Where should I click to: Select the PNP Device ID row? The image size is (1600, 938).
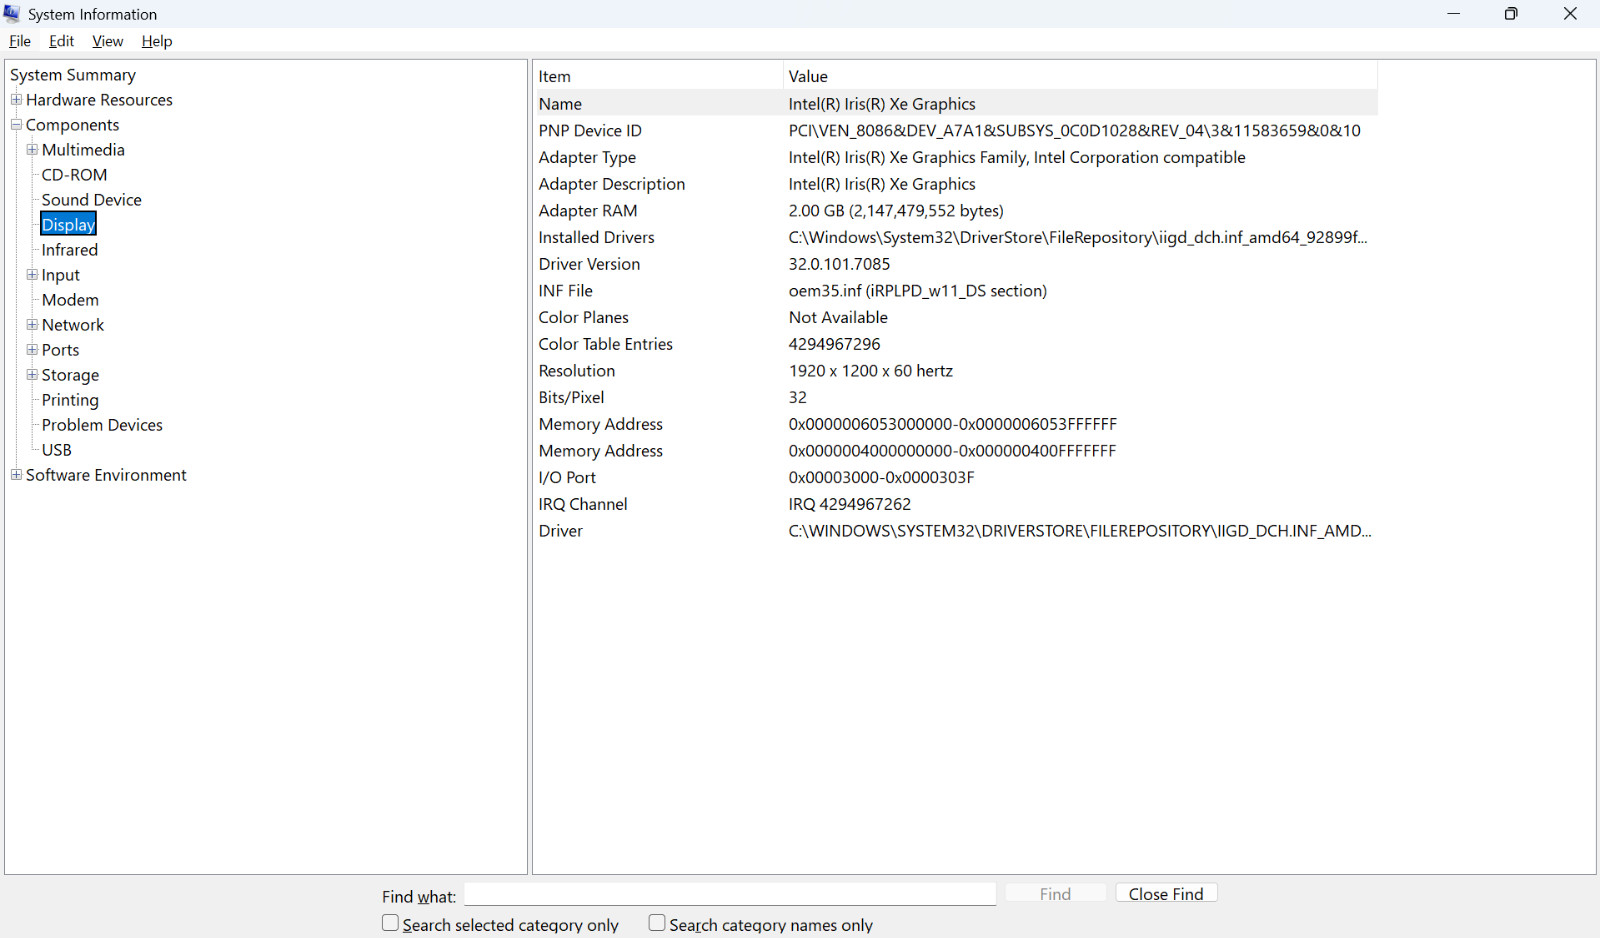click(x=957, y=131)
